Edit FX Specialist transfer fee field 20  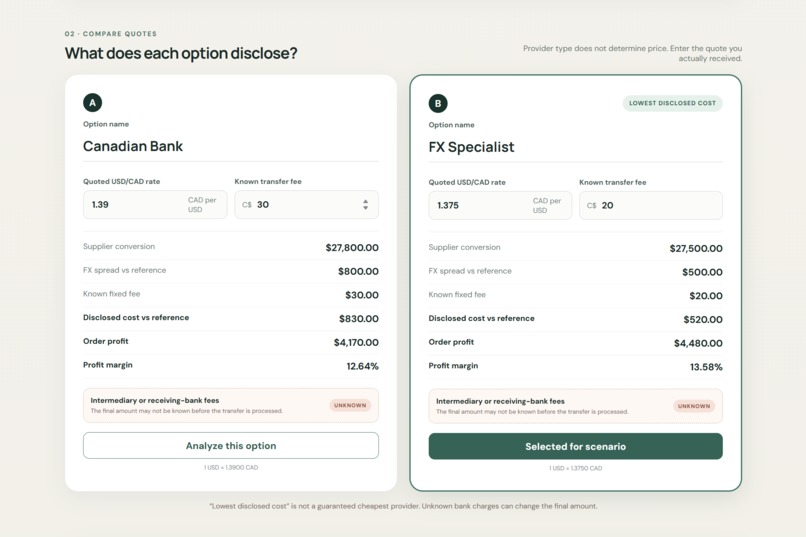(651, 206)
